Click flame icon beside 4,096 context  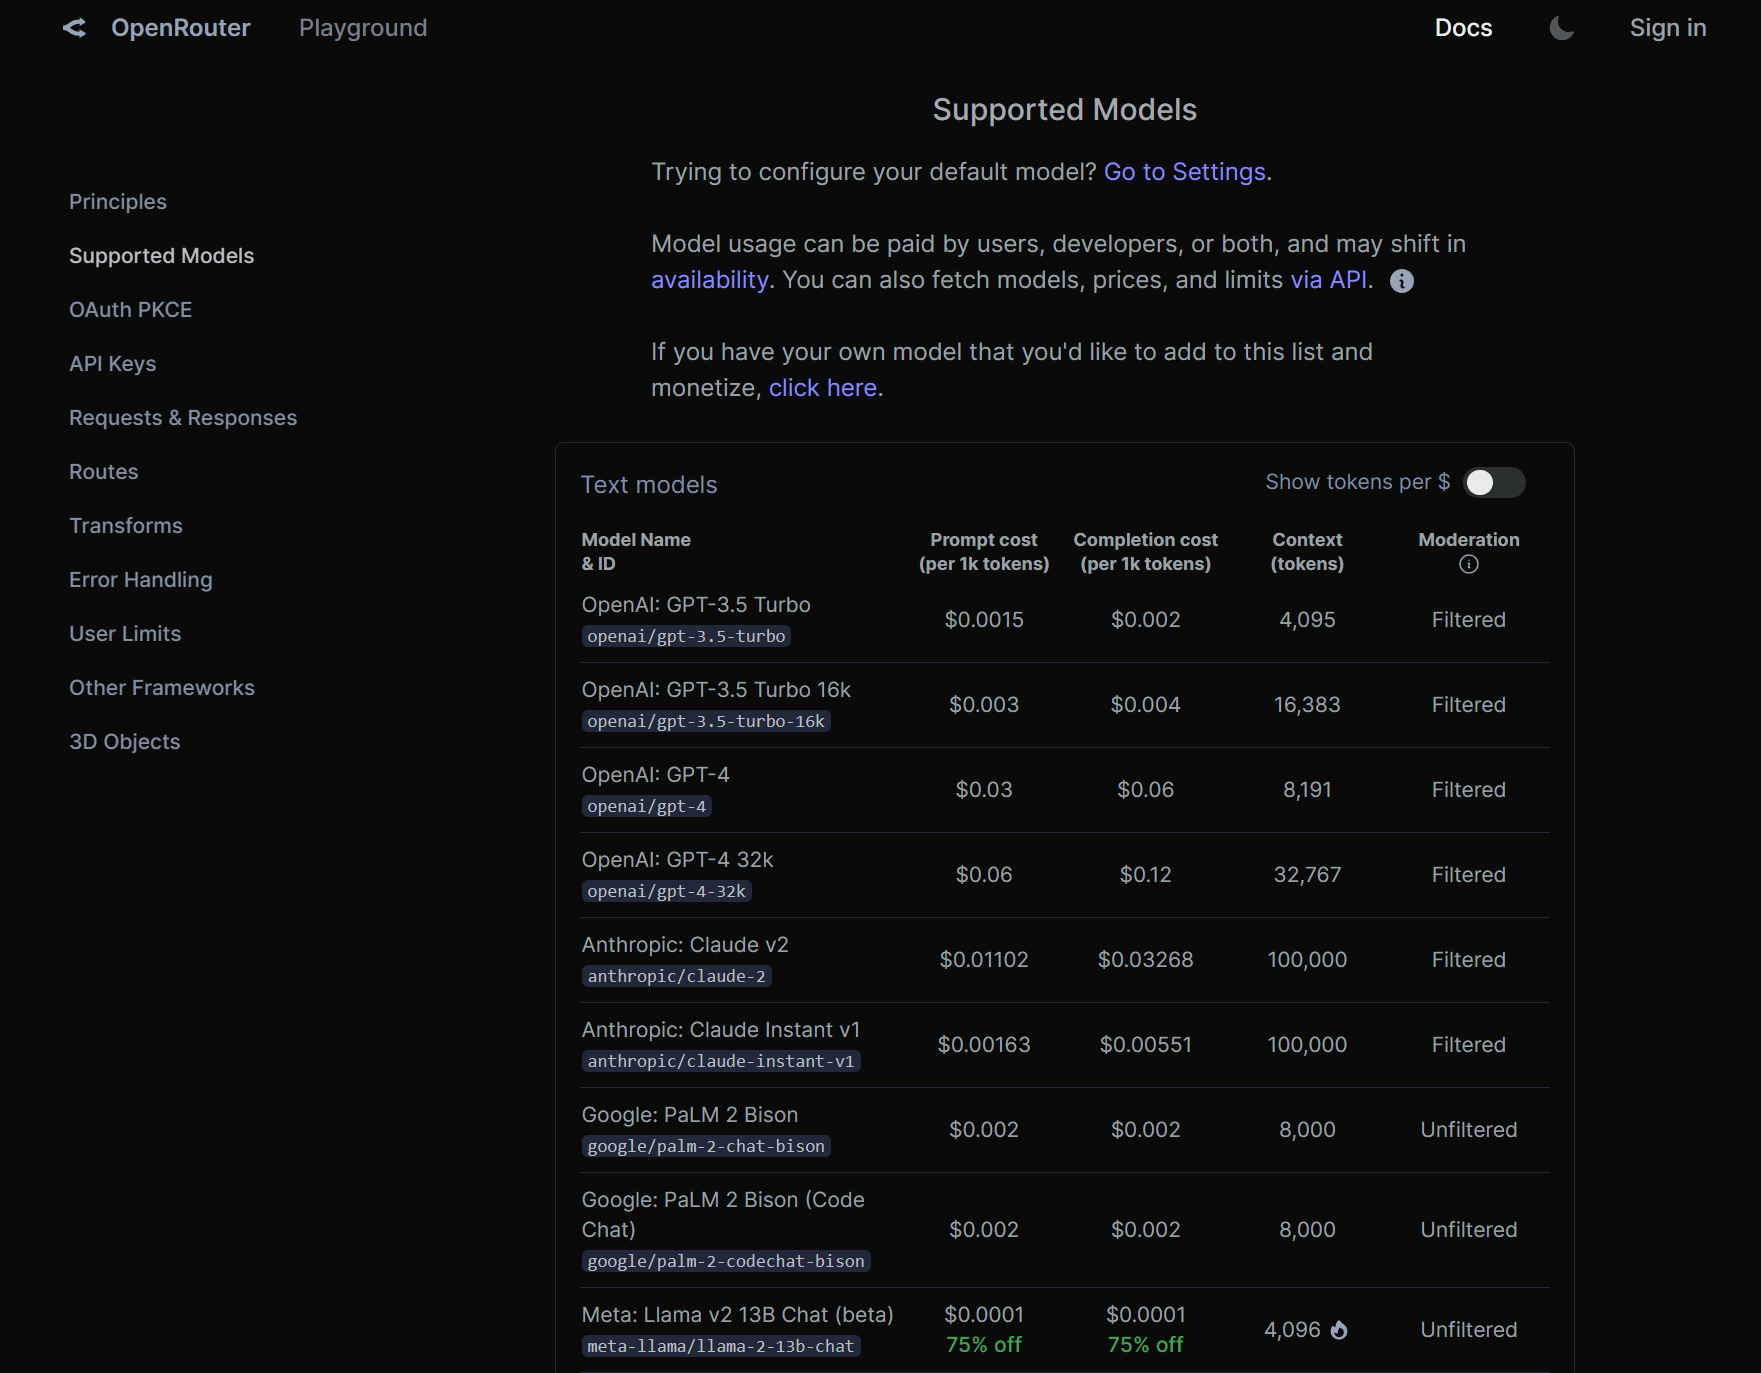coord(1339,1330)
